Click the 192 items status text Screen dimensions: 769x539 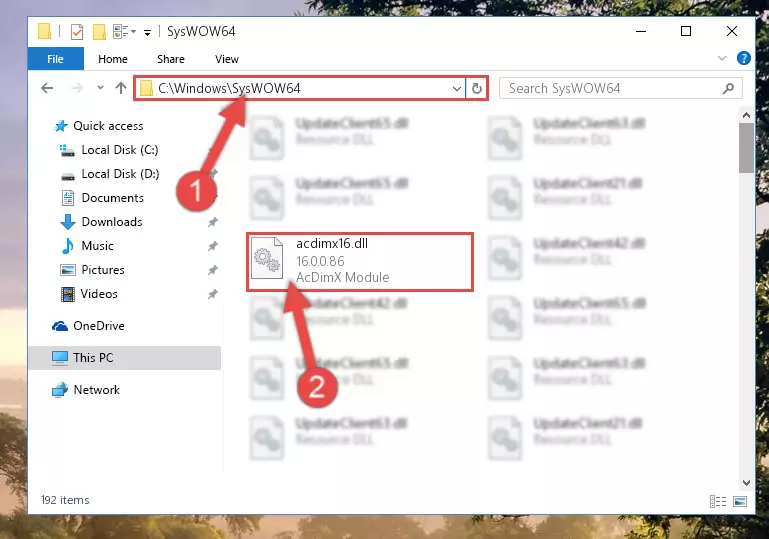[65, 500]
